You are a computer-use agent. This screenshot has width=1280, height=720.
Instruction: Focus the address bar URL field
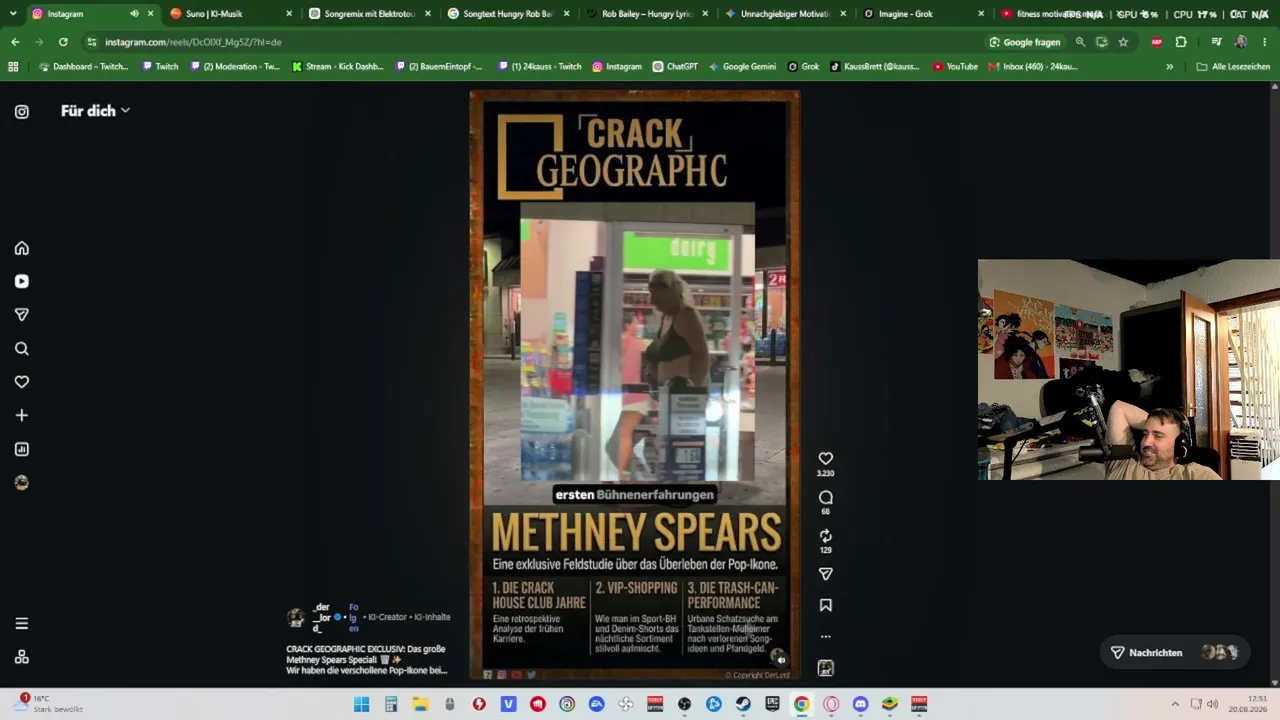pyautogui.click(x=530, y=42)
